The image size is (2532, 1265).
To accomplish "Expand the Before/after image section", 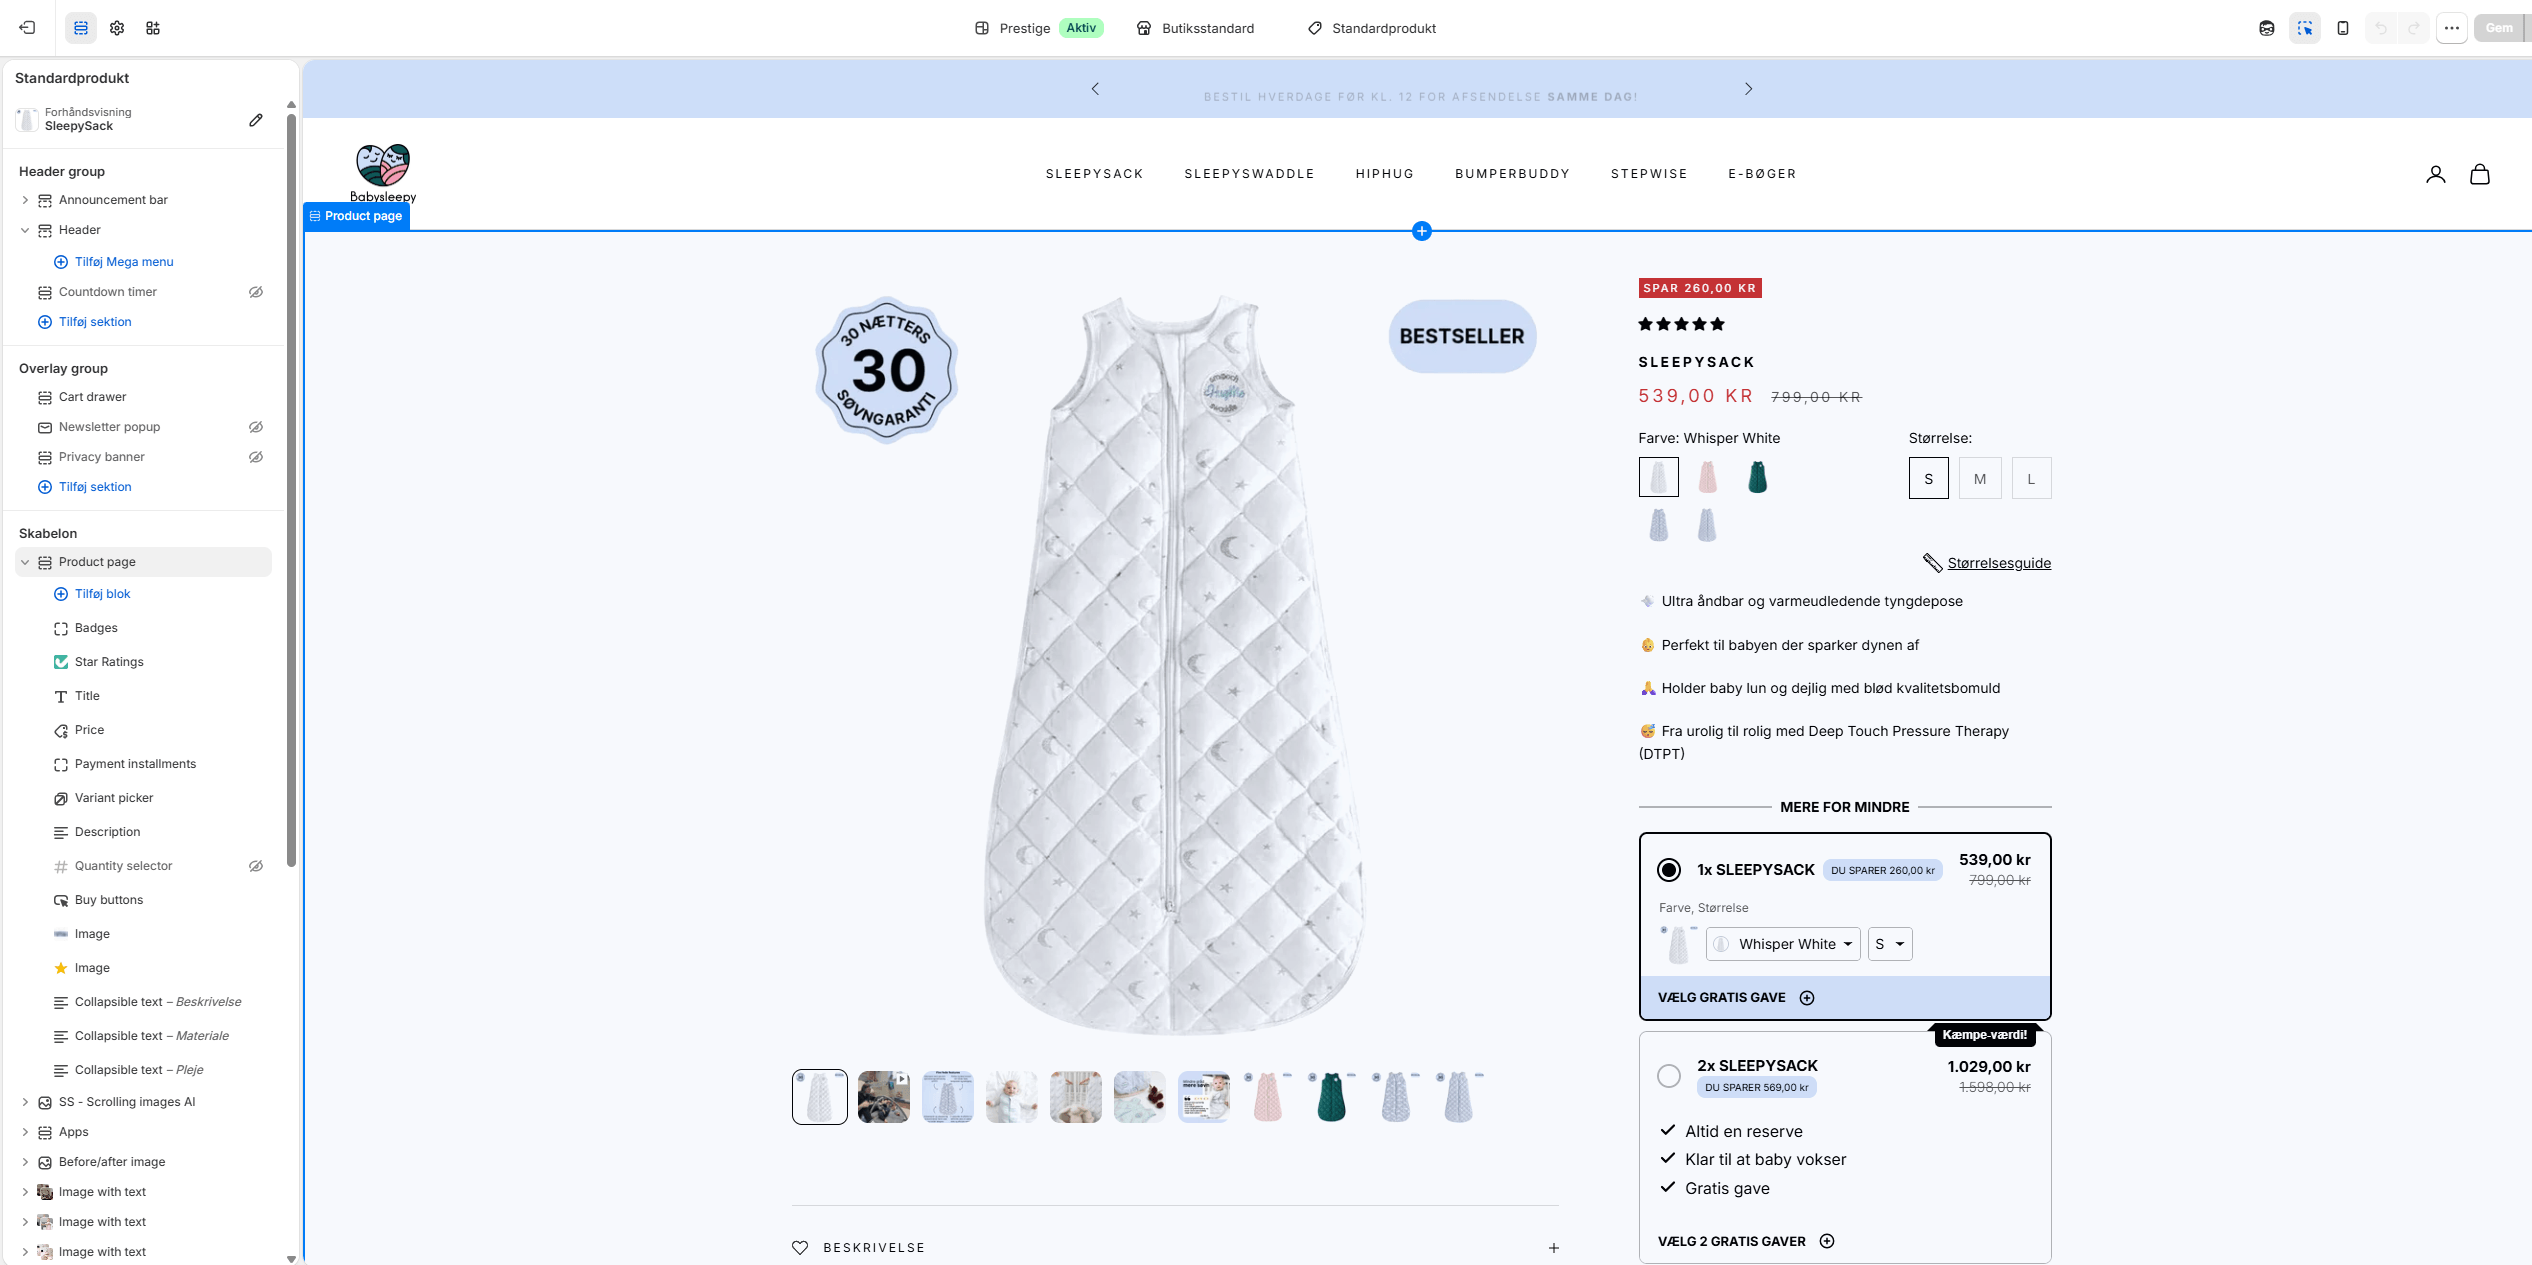I will click(x=25, y=1162).
